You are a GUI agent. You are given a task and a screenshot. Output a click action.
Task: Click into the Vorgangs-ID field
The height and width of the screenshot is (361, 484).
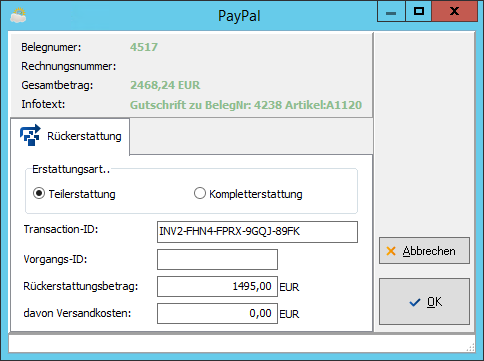[x=217, y=259]
